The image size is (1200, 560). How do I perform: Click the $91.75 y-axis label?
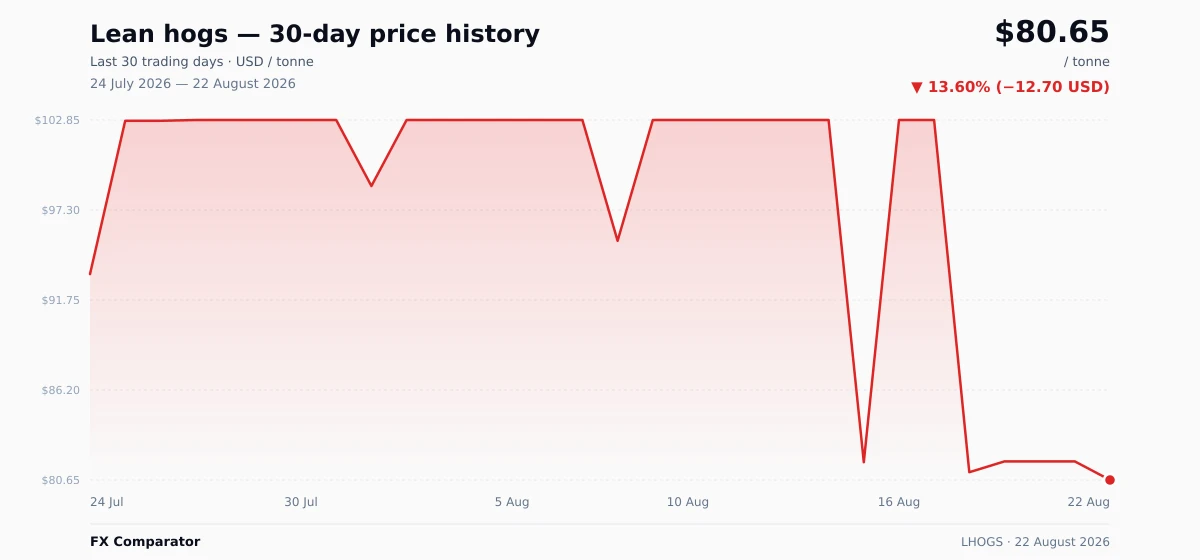(x=60, y=300)
